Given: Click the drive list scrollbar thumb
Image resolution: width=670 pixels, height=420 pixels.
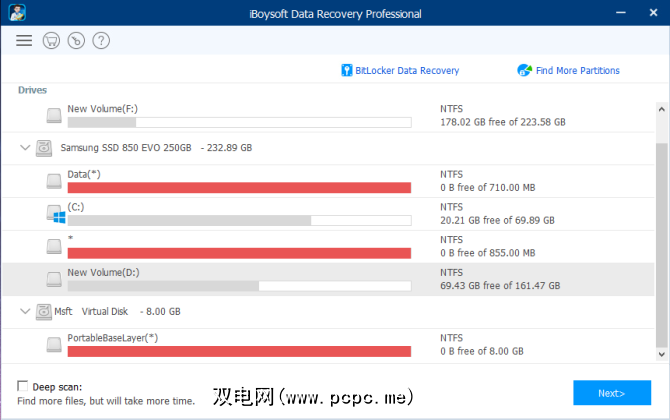Looking at the screenshot, I should [661, 246].
